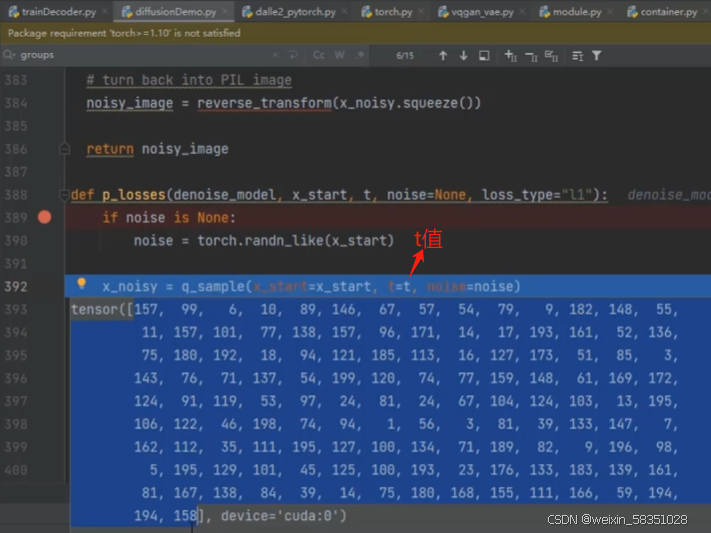Viewport: 711px width, 533px height.
Task: Click the inline hint 'denoise_mod' on line 388
Action: point(669,195)
